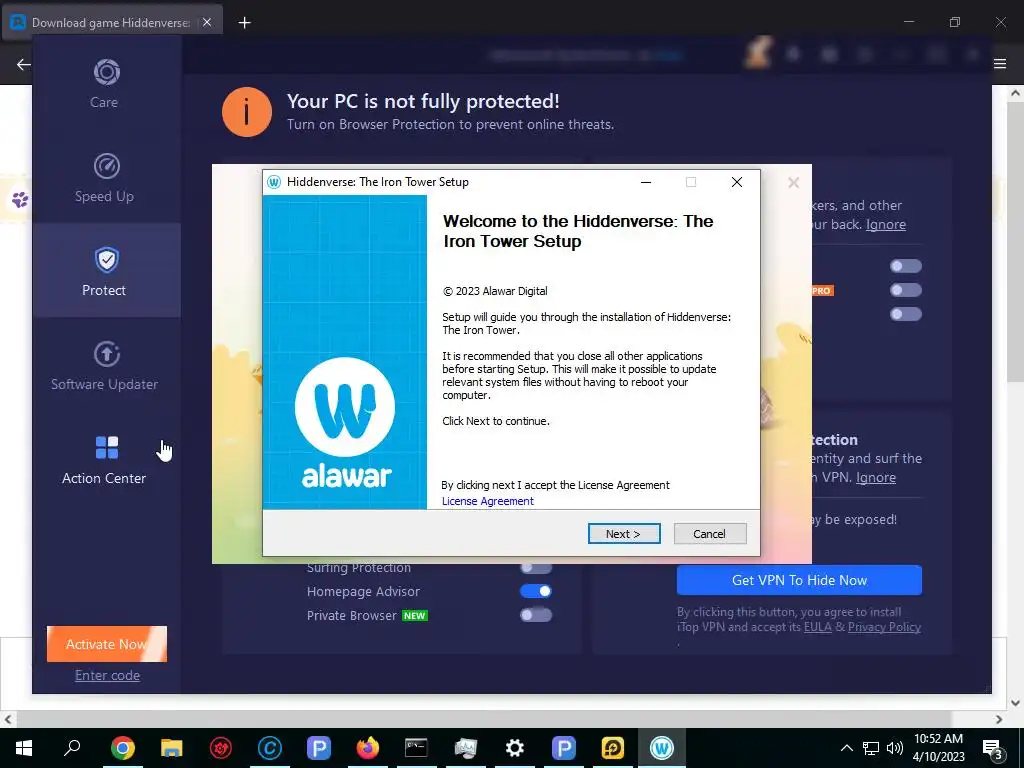Click the page scroll-down arrow

pyautogui.click(x=1016, y=703)
